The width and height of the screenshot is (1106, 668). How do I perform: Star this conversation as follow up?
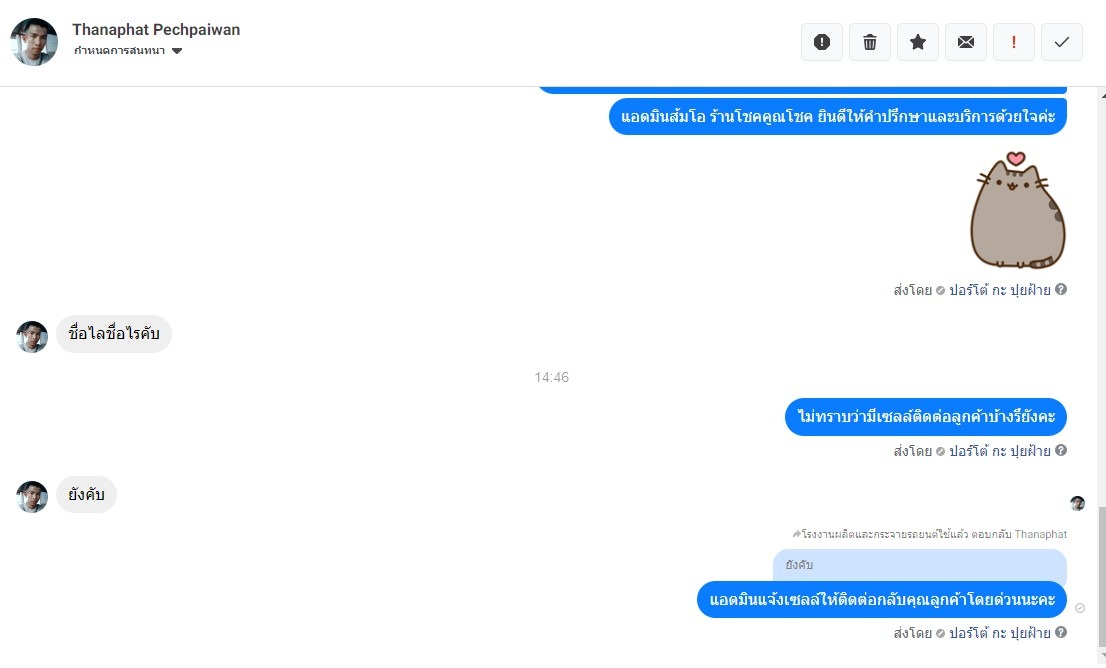pos(918,42)
